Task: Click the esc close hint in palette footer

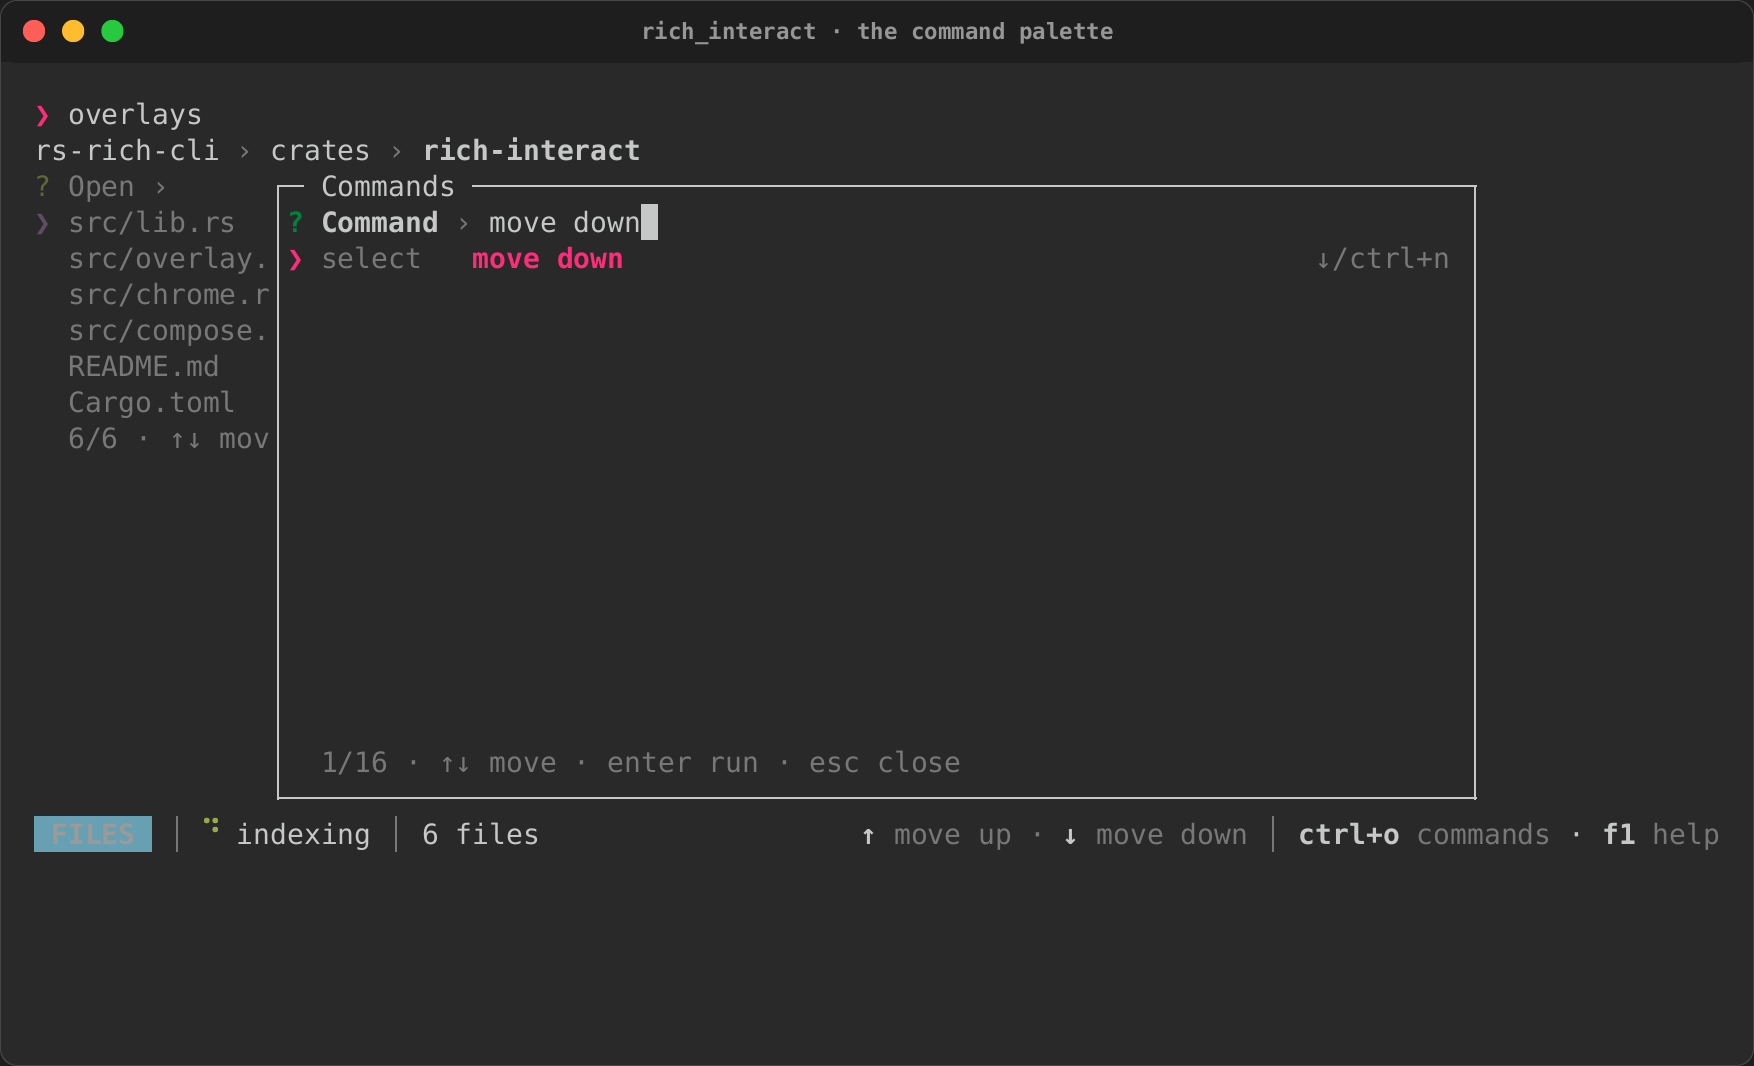Action: [x=884, y=763]
